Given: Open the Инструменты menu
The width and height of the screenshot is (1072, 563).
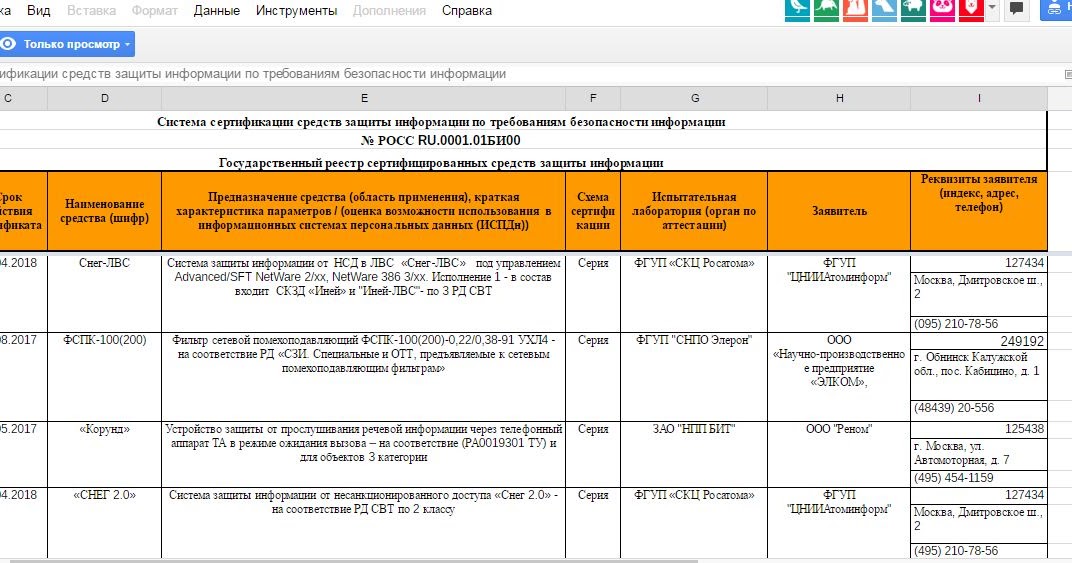Looking at the screenshot, I should (296, 11).
